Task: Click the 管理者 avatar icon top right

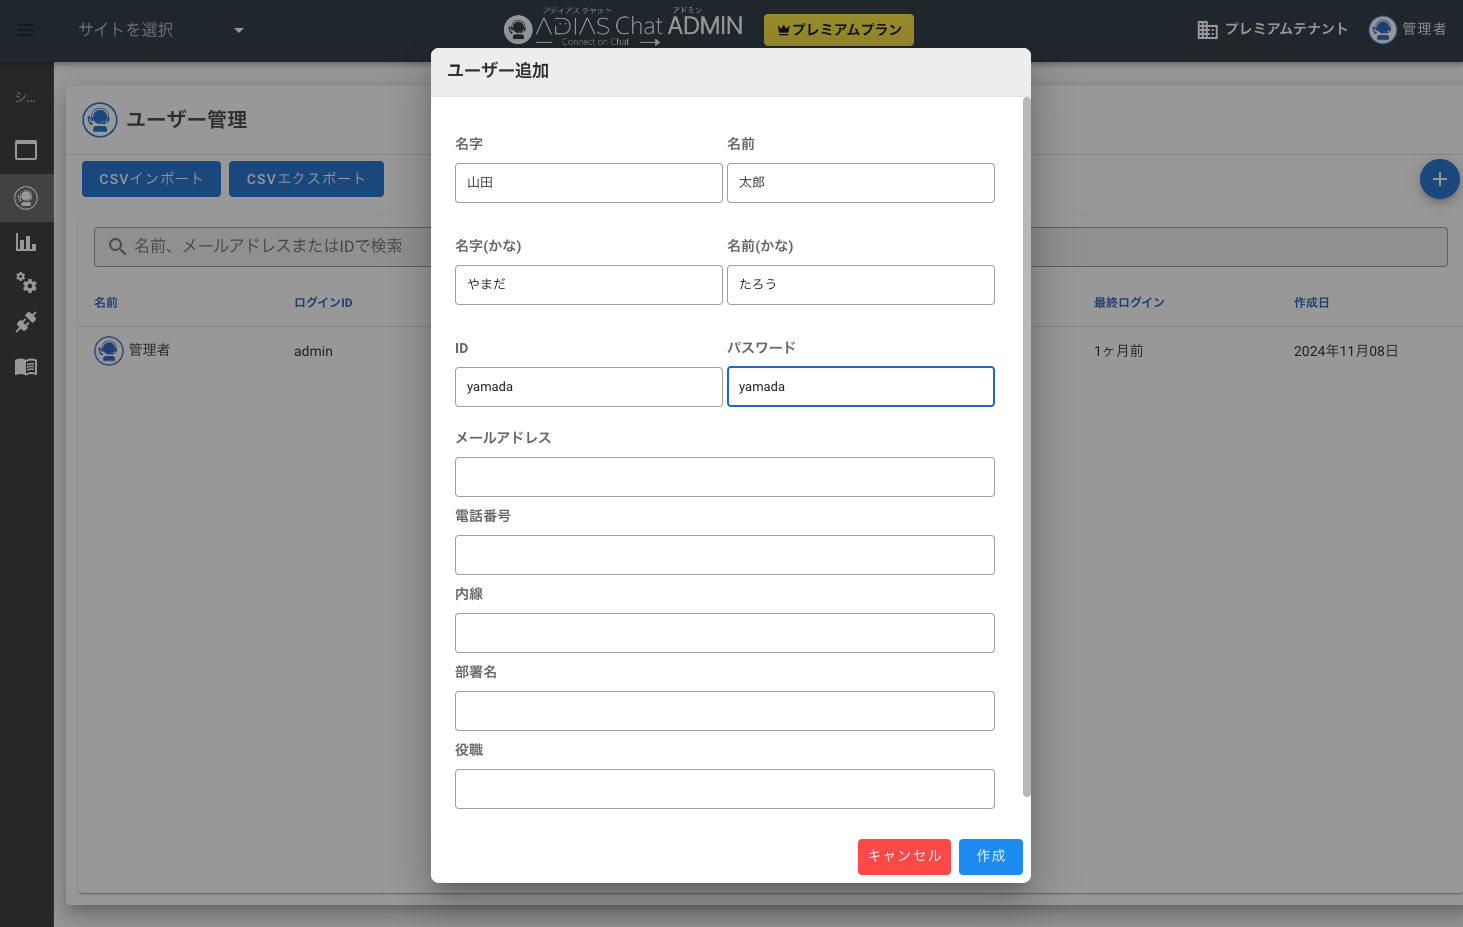Action: tap(1381, 29)
